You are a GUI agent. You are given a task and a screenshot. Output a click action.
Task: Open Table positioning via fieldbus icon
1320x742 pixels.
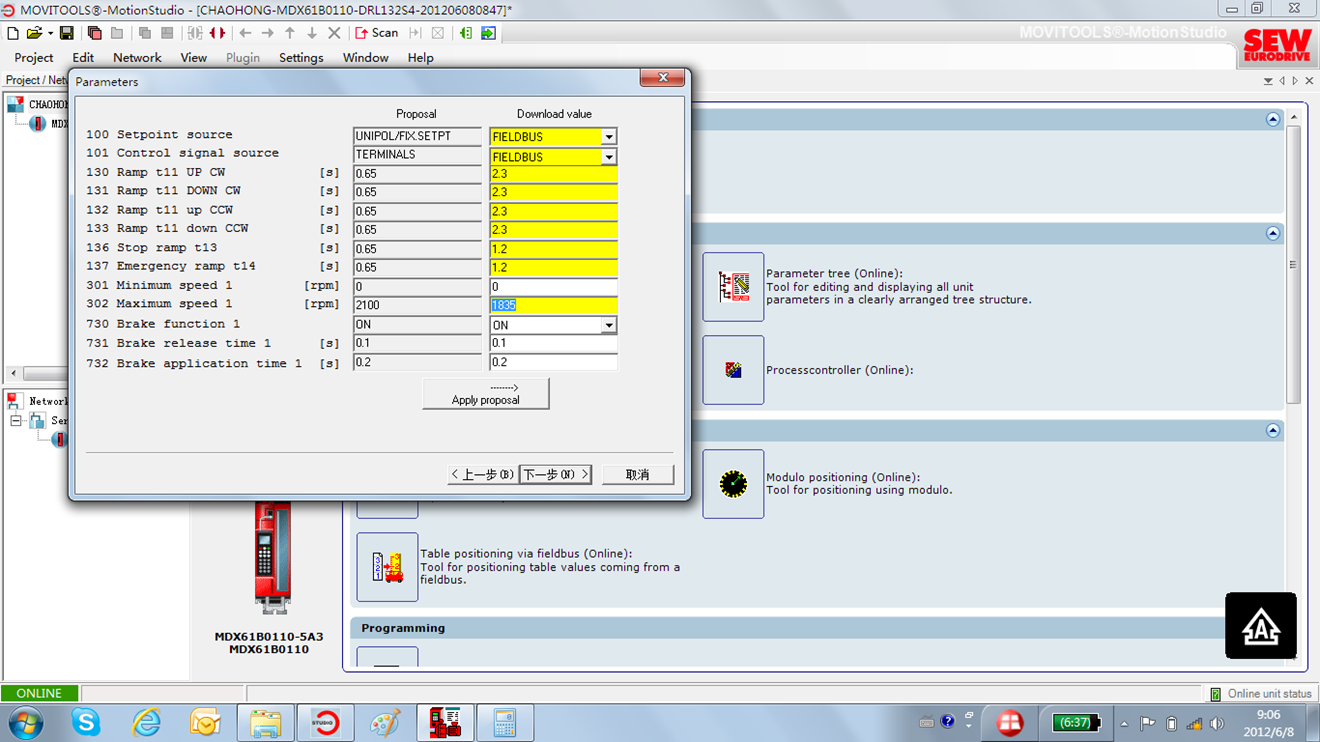coord(387,567)
